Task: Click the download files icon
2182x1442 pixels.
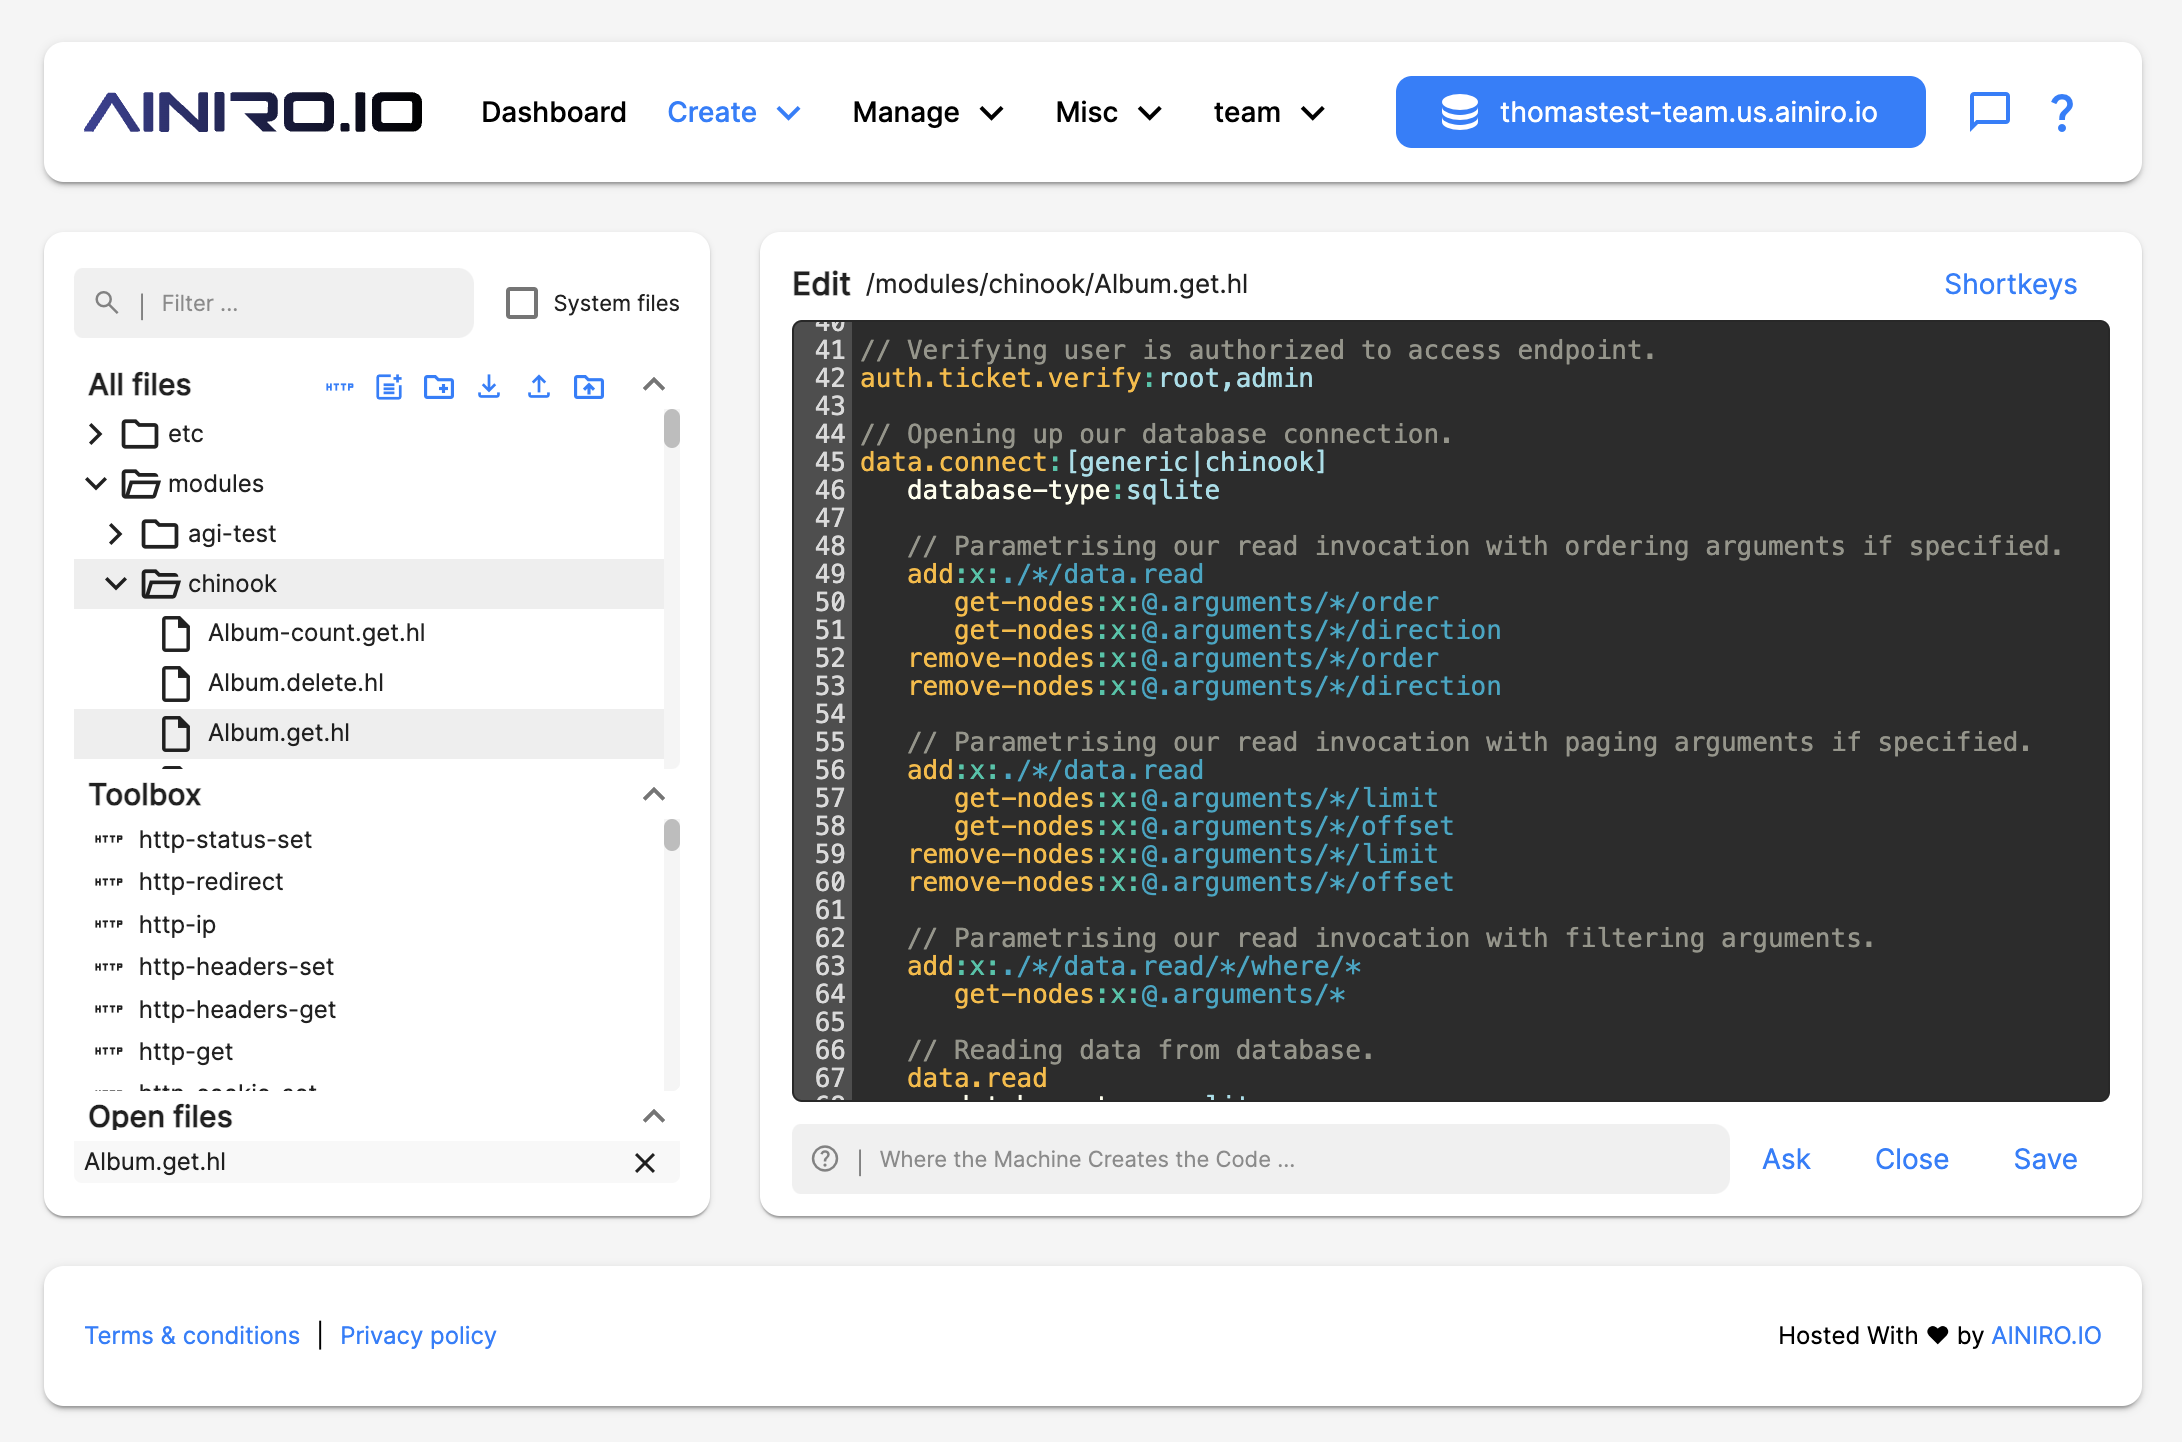Action: click(x=488, y=388)
